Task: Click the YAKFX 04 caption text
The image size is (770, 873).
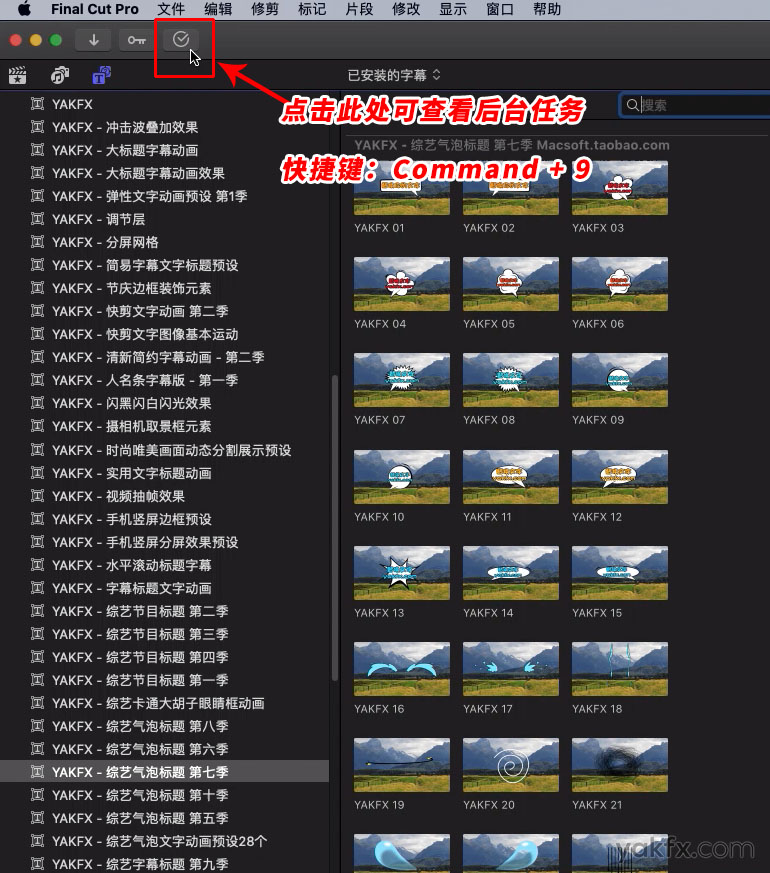Action: pyautogui.click(x=380, y=323)
